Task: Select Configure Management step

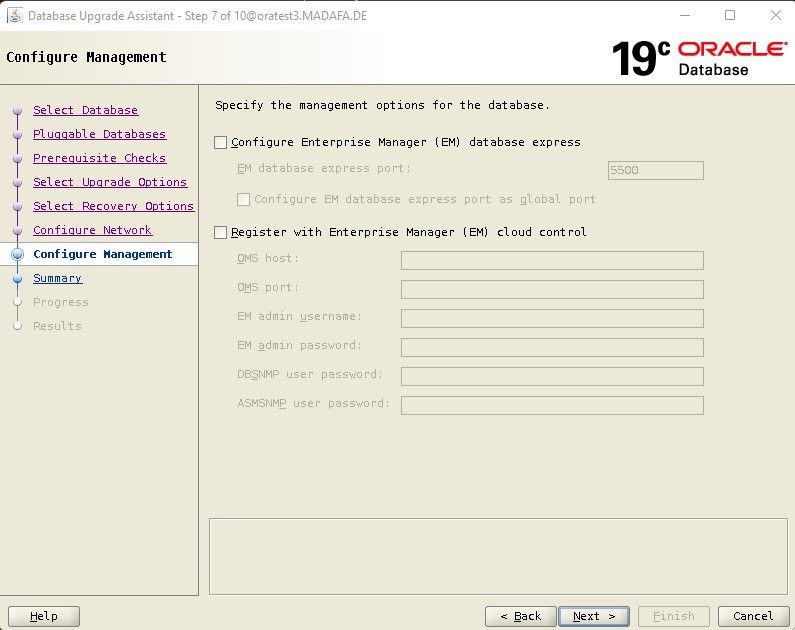Action: [x=103, y=254]
